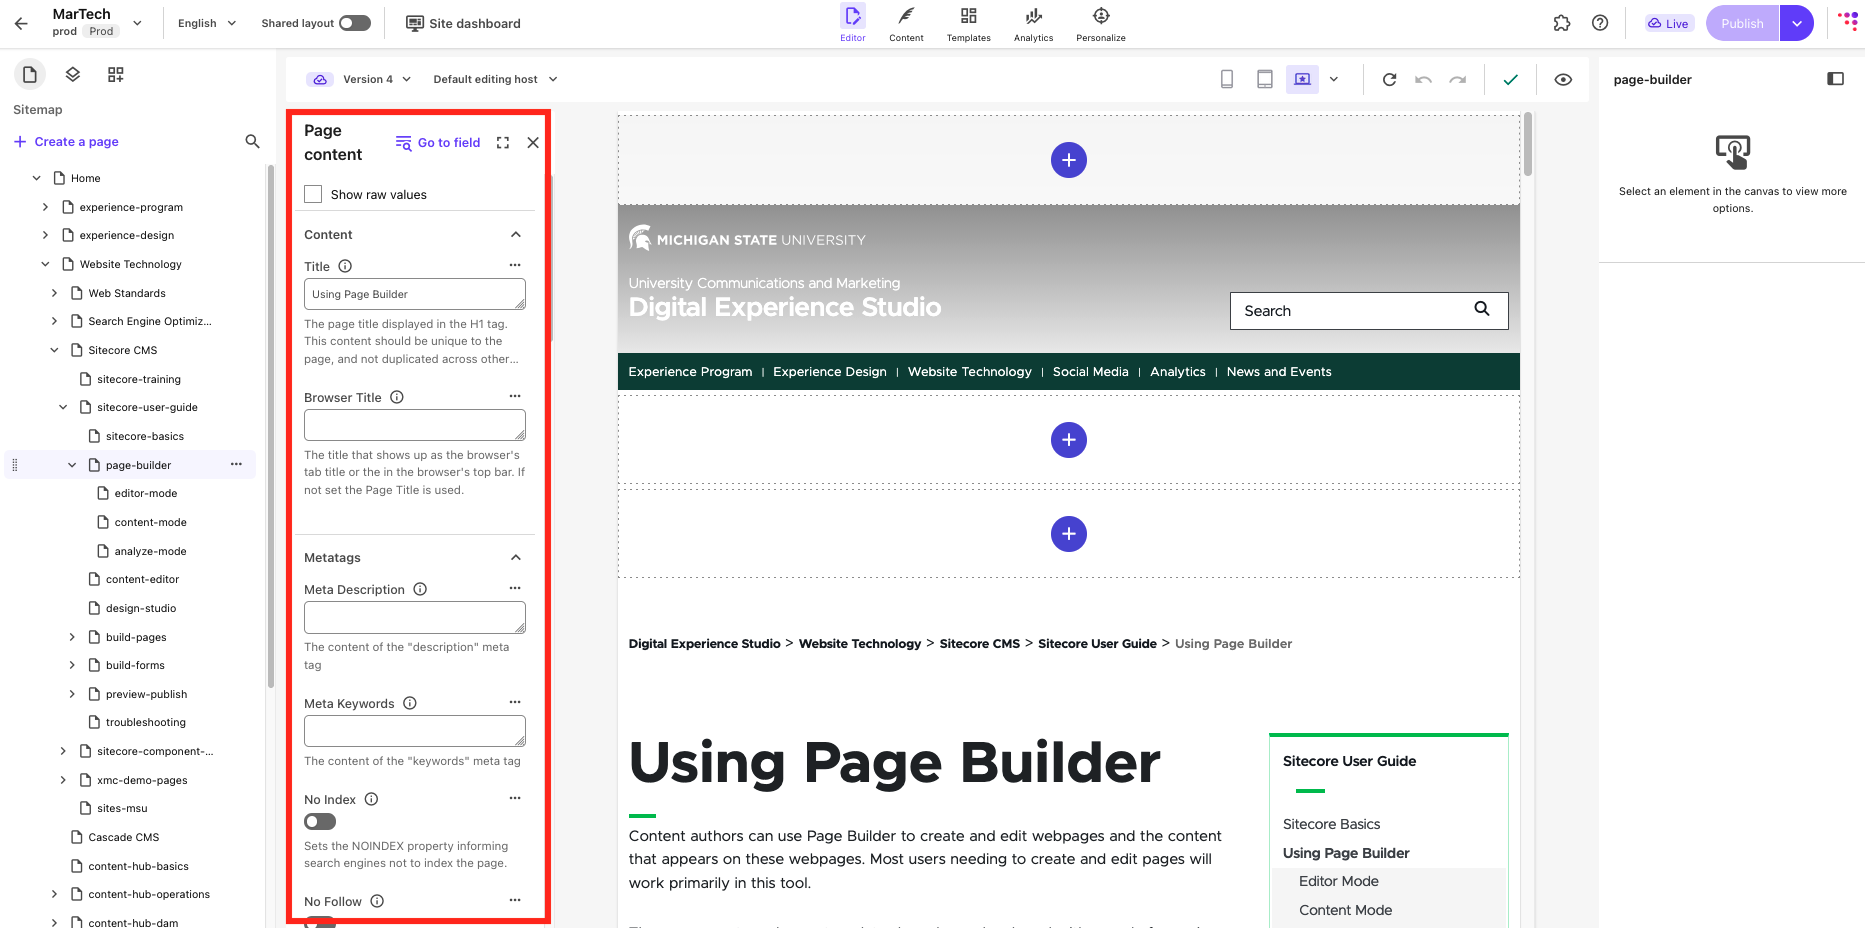Open Default editing host dropdown
The width and height of the screenshot is (1865, 928).
pos(495,79)
